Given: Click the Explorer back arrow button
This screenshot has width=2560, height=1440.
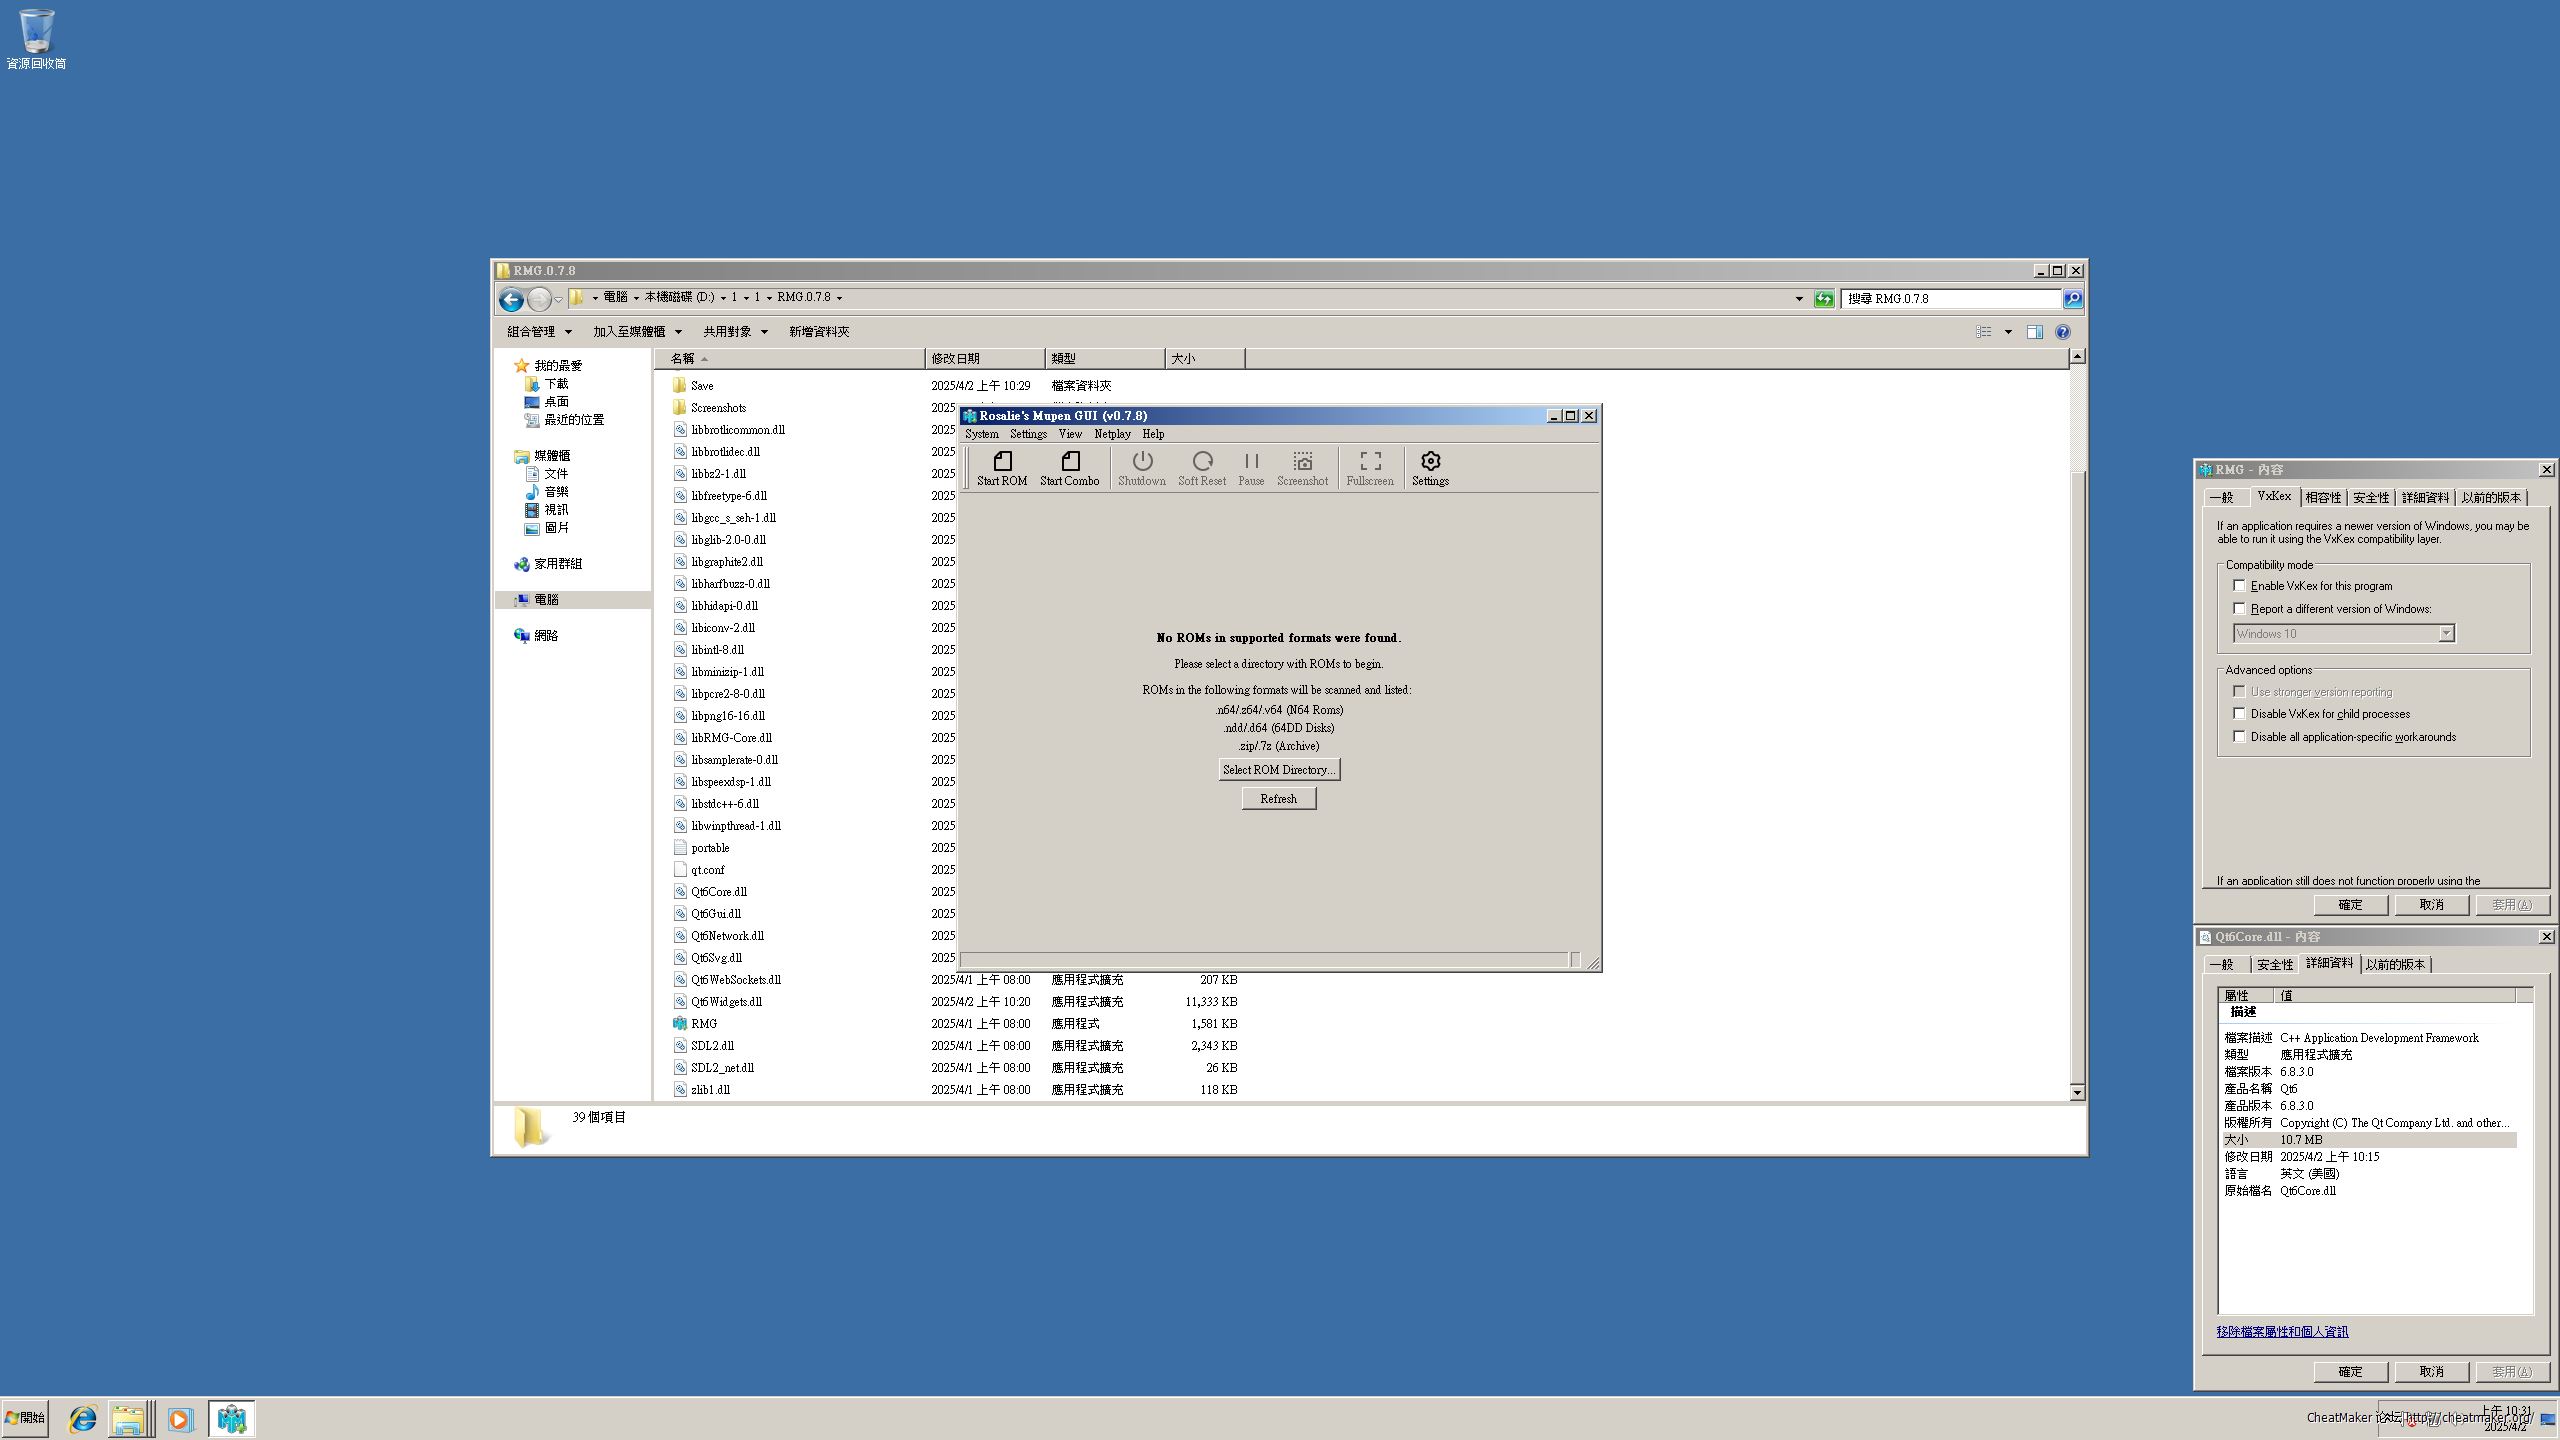Looking at the screenshot, I should [511, 299].
